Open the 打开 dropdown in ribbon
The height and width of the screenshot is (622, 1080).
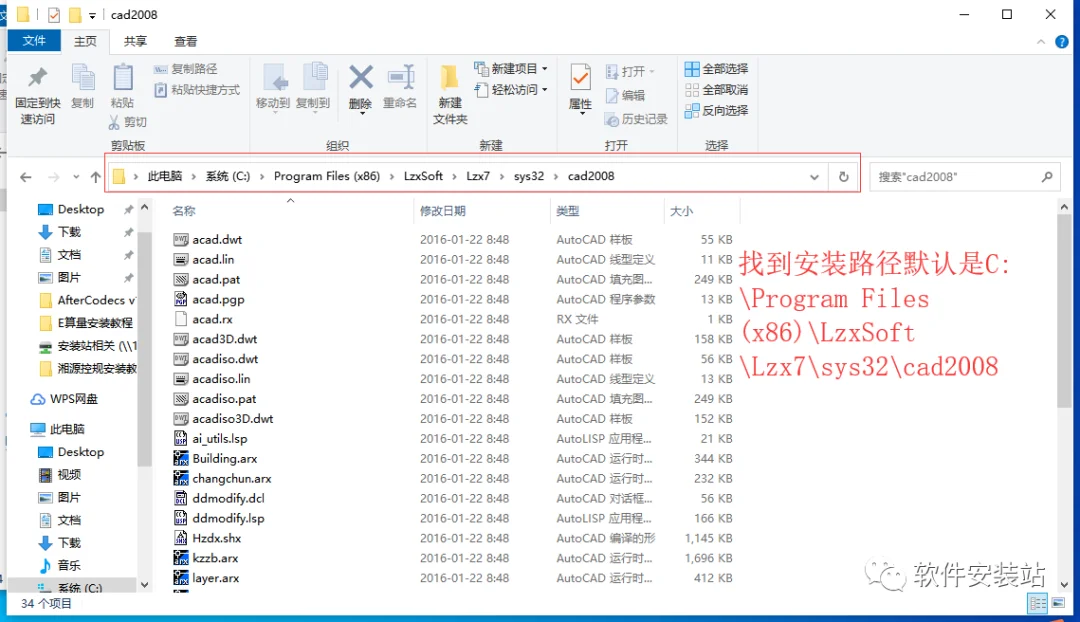pos(630,71)
